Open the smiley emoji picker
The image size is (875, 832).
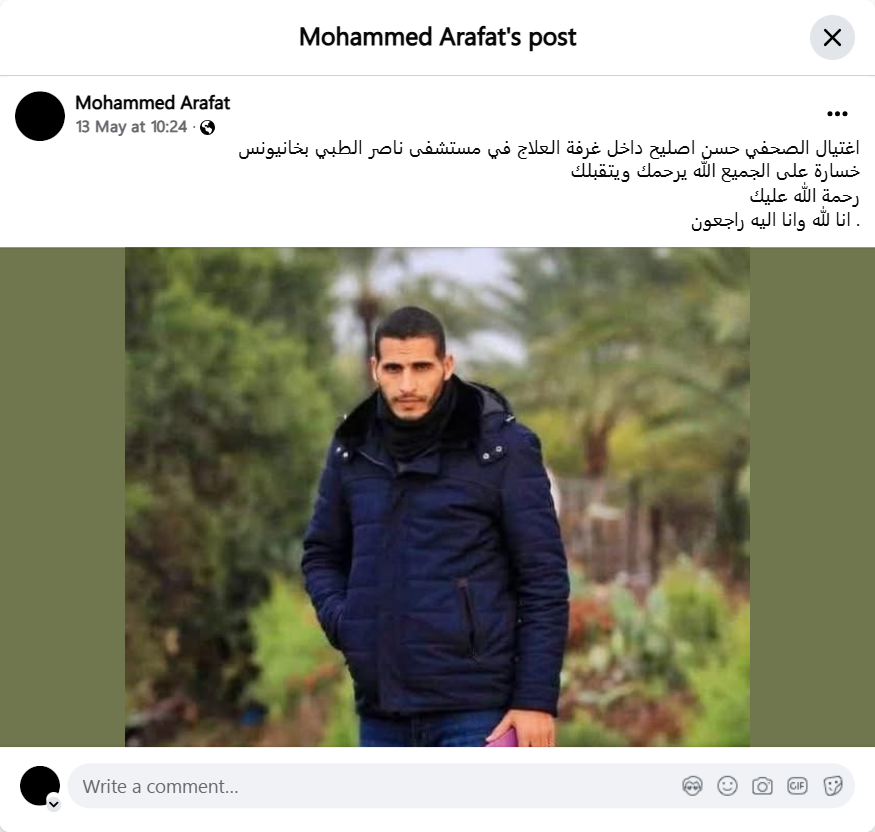[x=727, y=786]
